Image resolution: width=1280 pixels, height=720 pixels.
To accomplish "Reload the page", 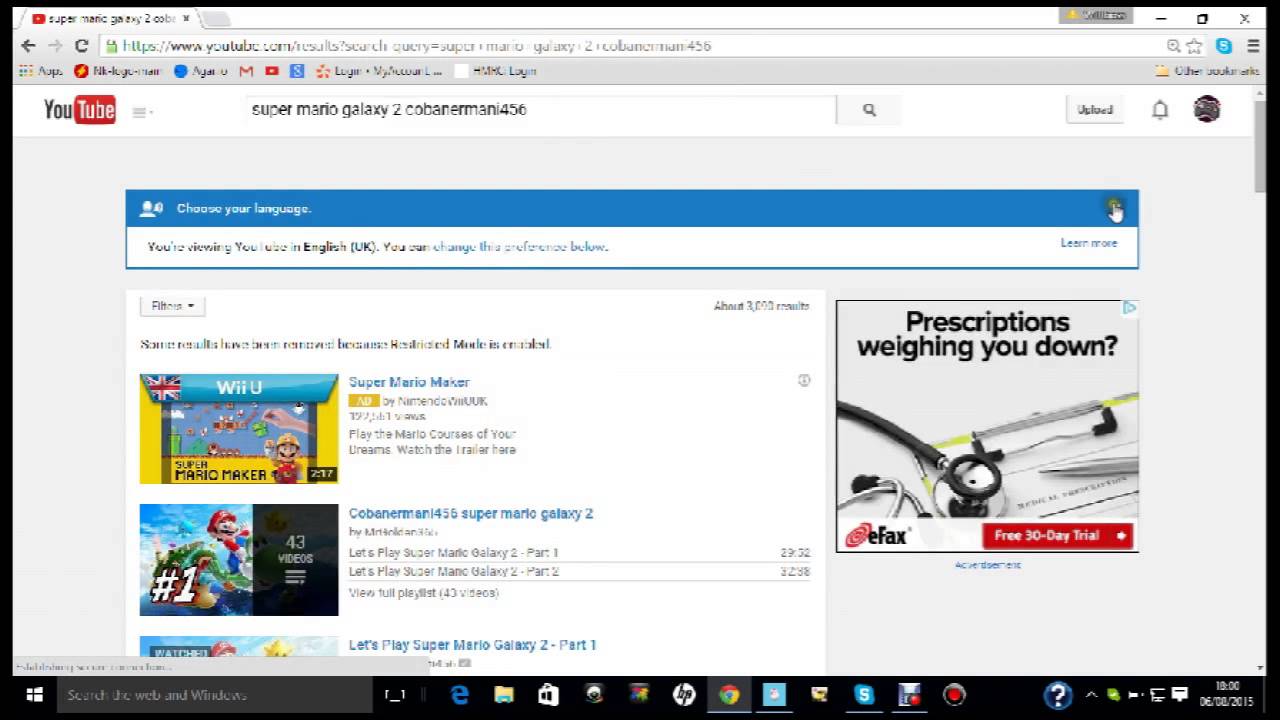I will [82, 46].
